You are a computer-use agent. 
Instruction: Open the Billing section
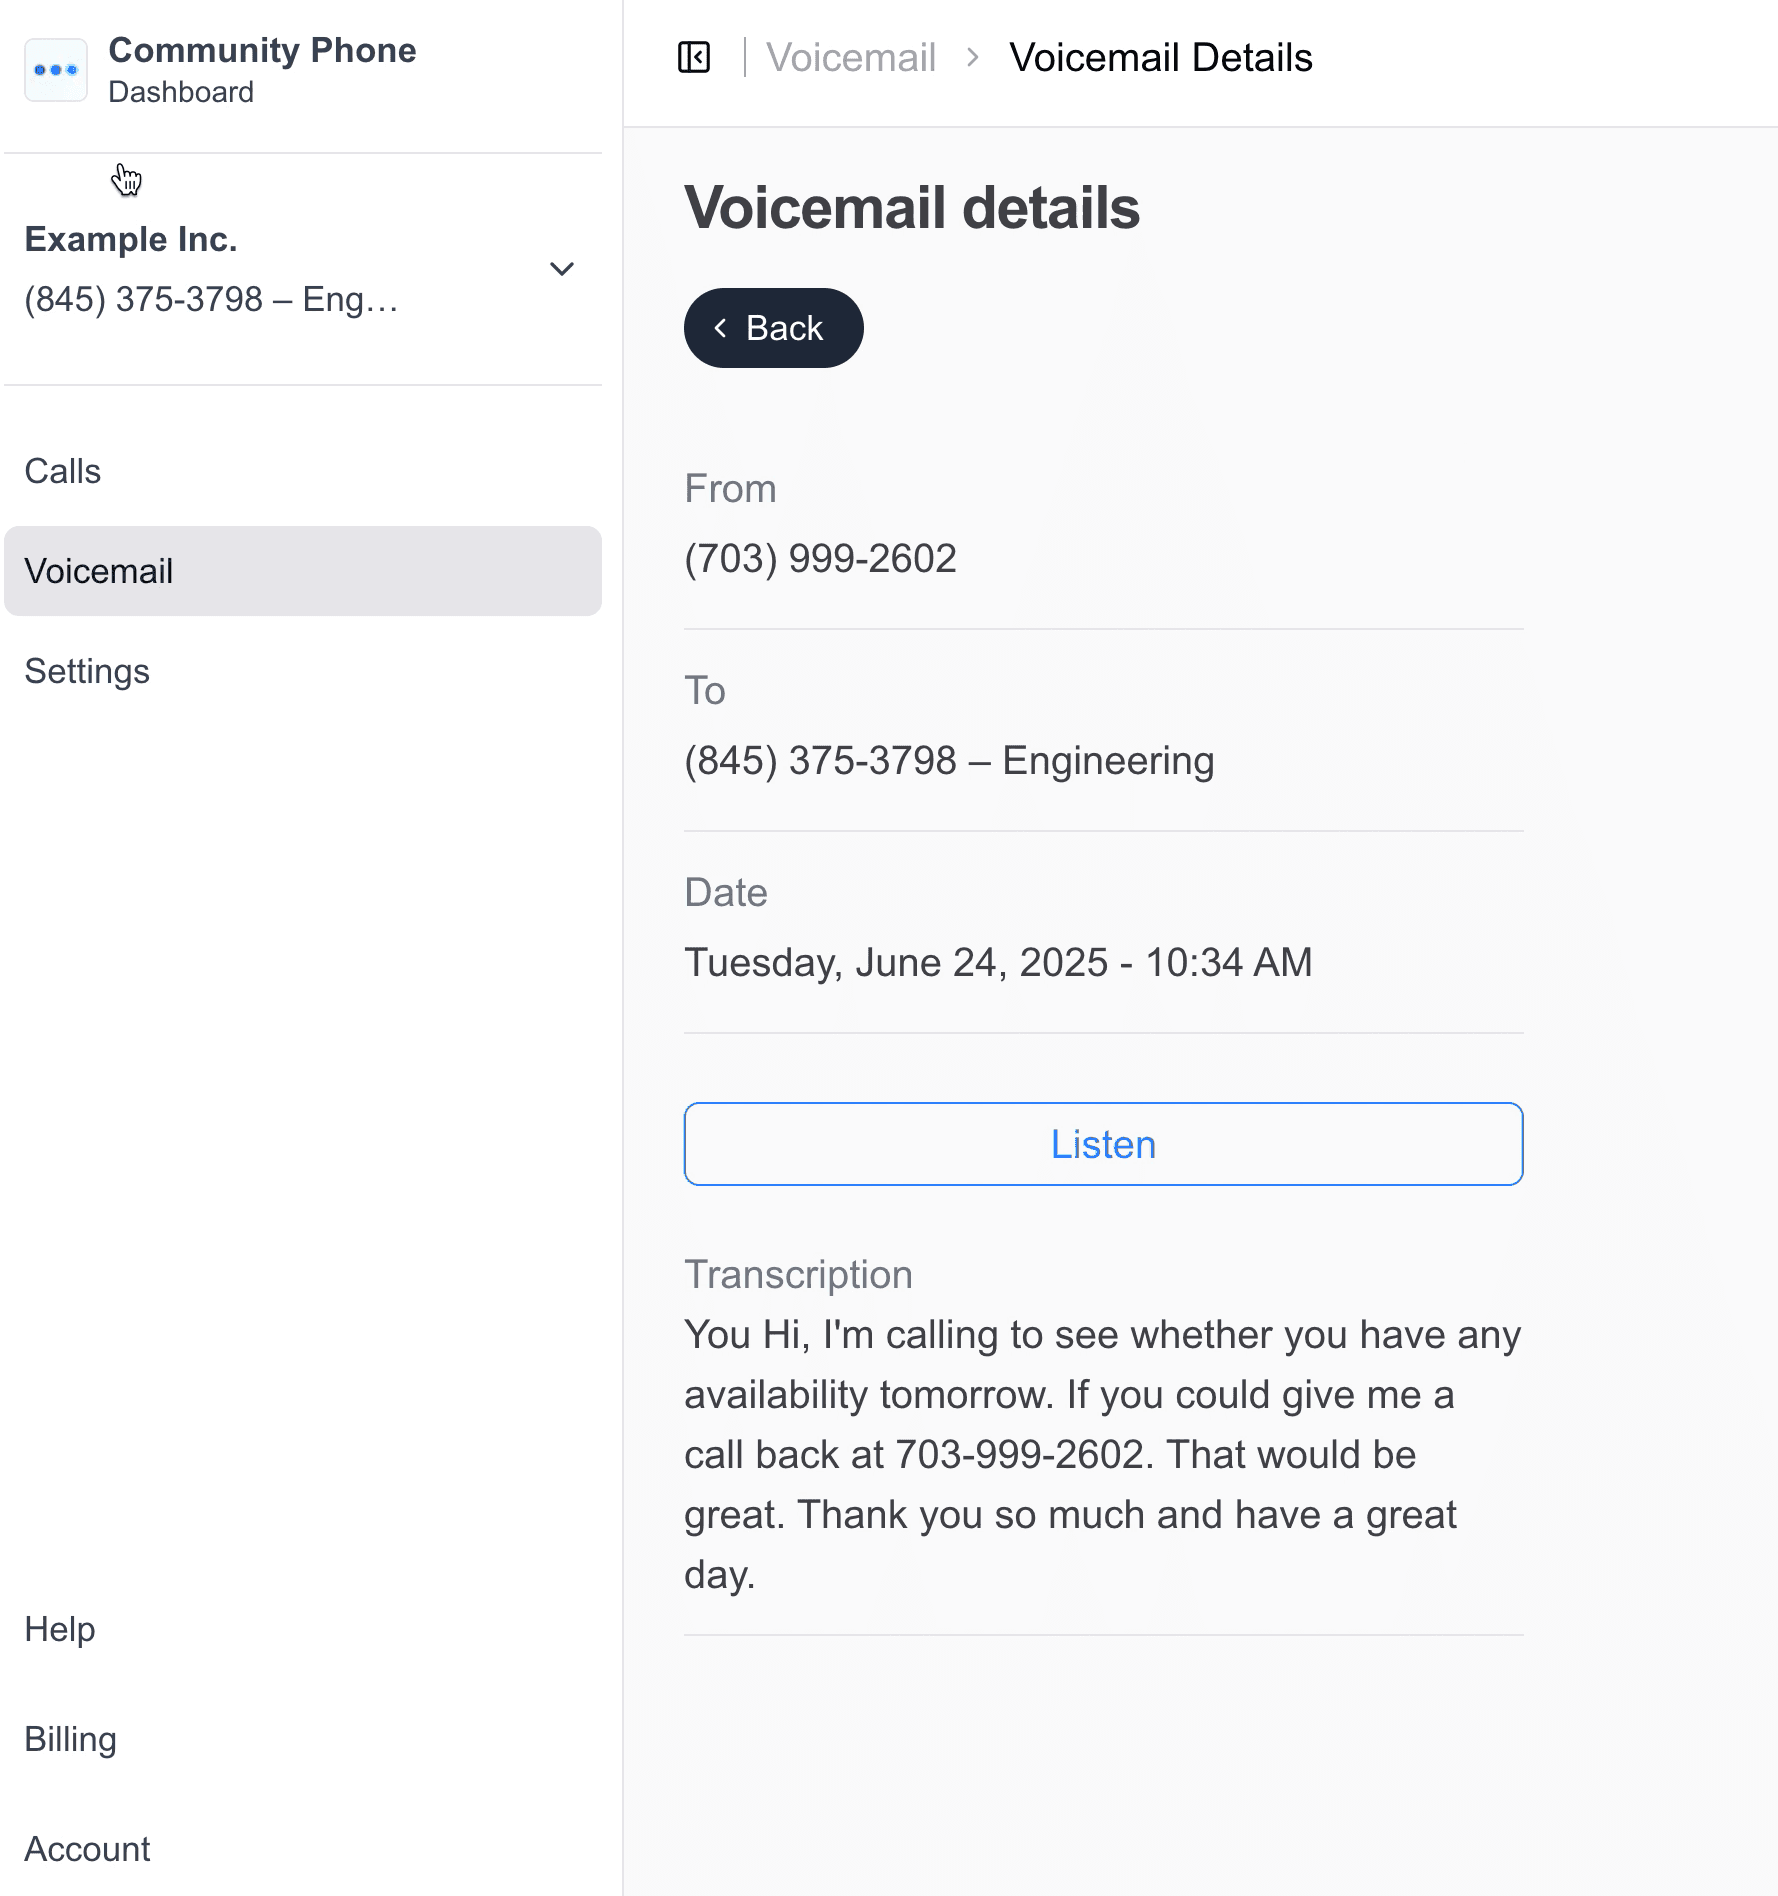pyautogui.click(x=70, y=1738)
